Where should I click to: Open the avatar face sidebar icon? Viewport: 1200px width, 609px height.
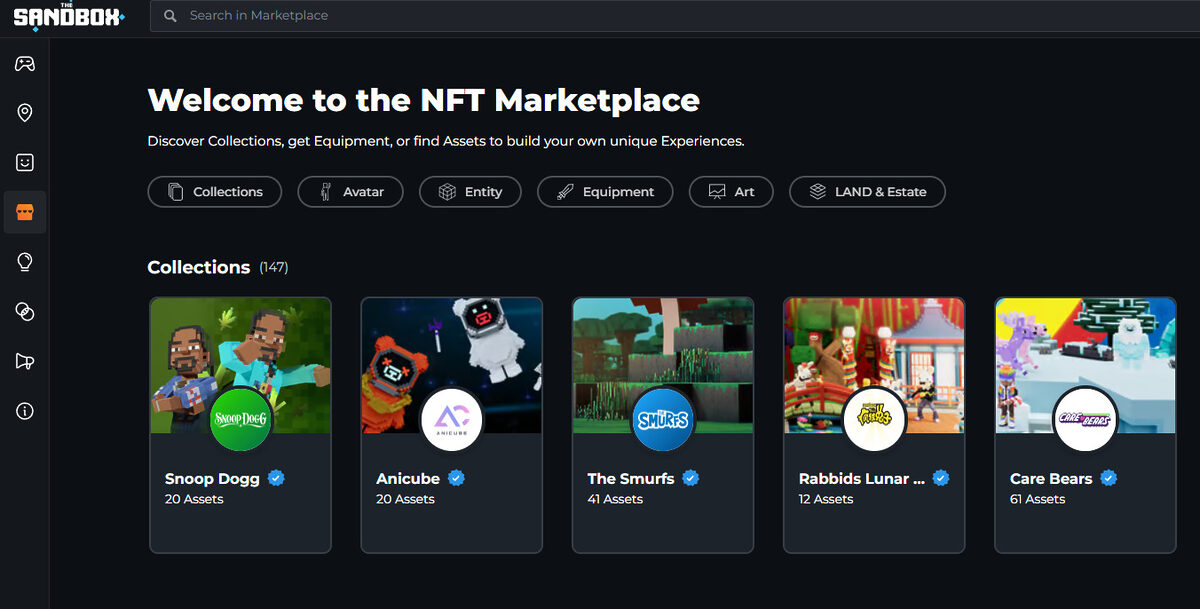pos(25,162)
